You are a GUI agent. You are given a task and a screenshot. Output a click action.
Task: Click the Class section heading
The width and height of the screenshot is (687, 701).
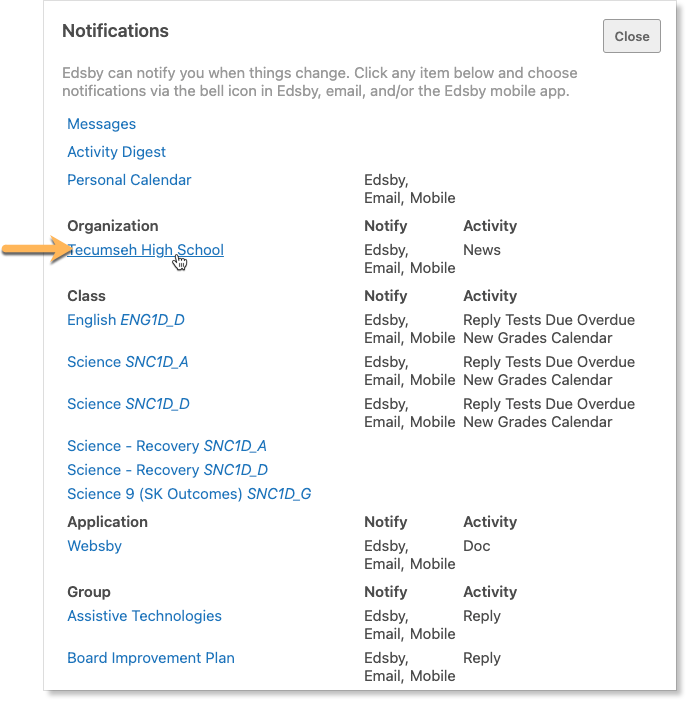tap(86, 296)
